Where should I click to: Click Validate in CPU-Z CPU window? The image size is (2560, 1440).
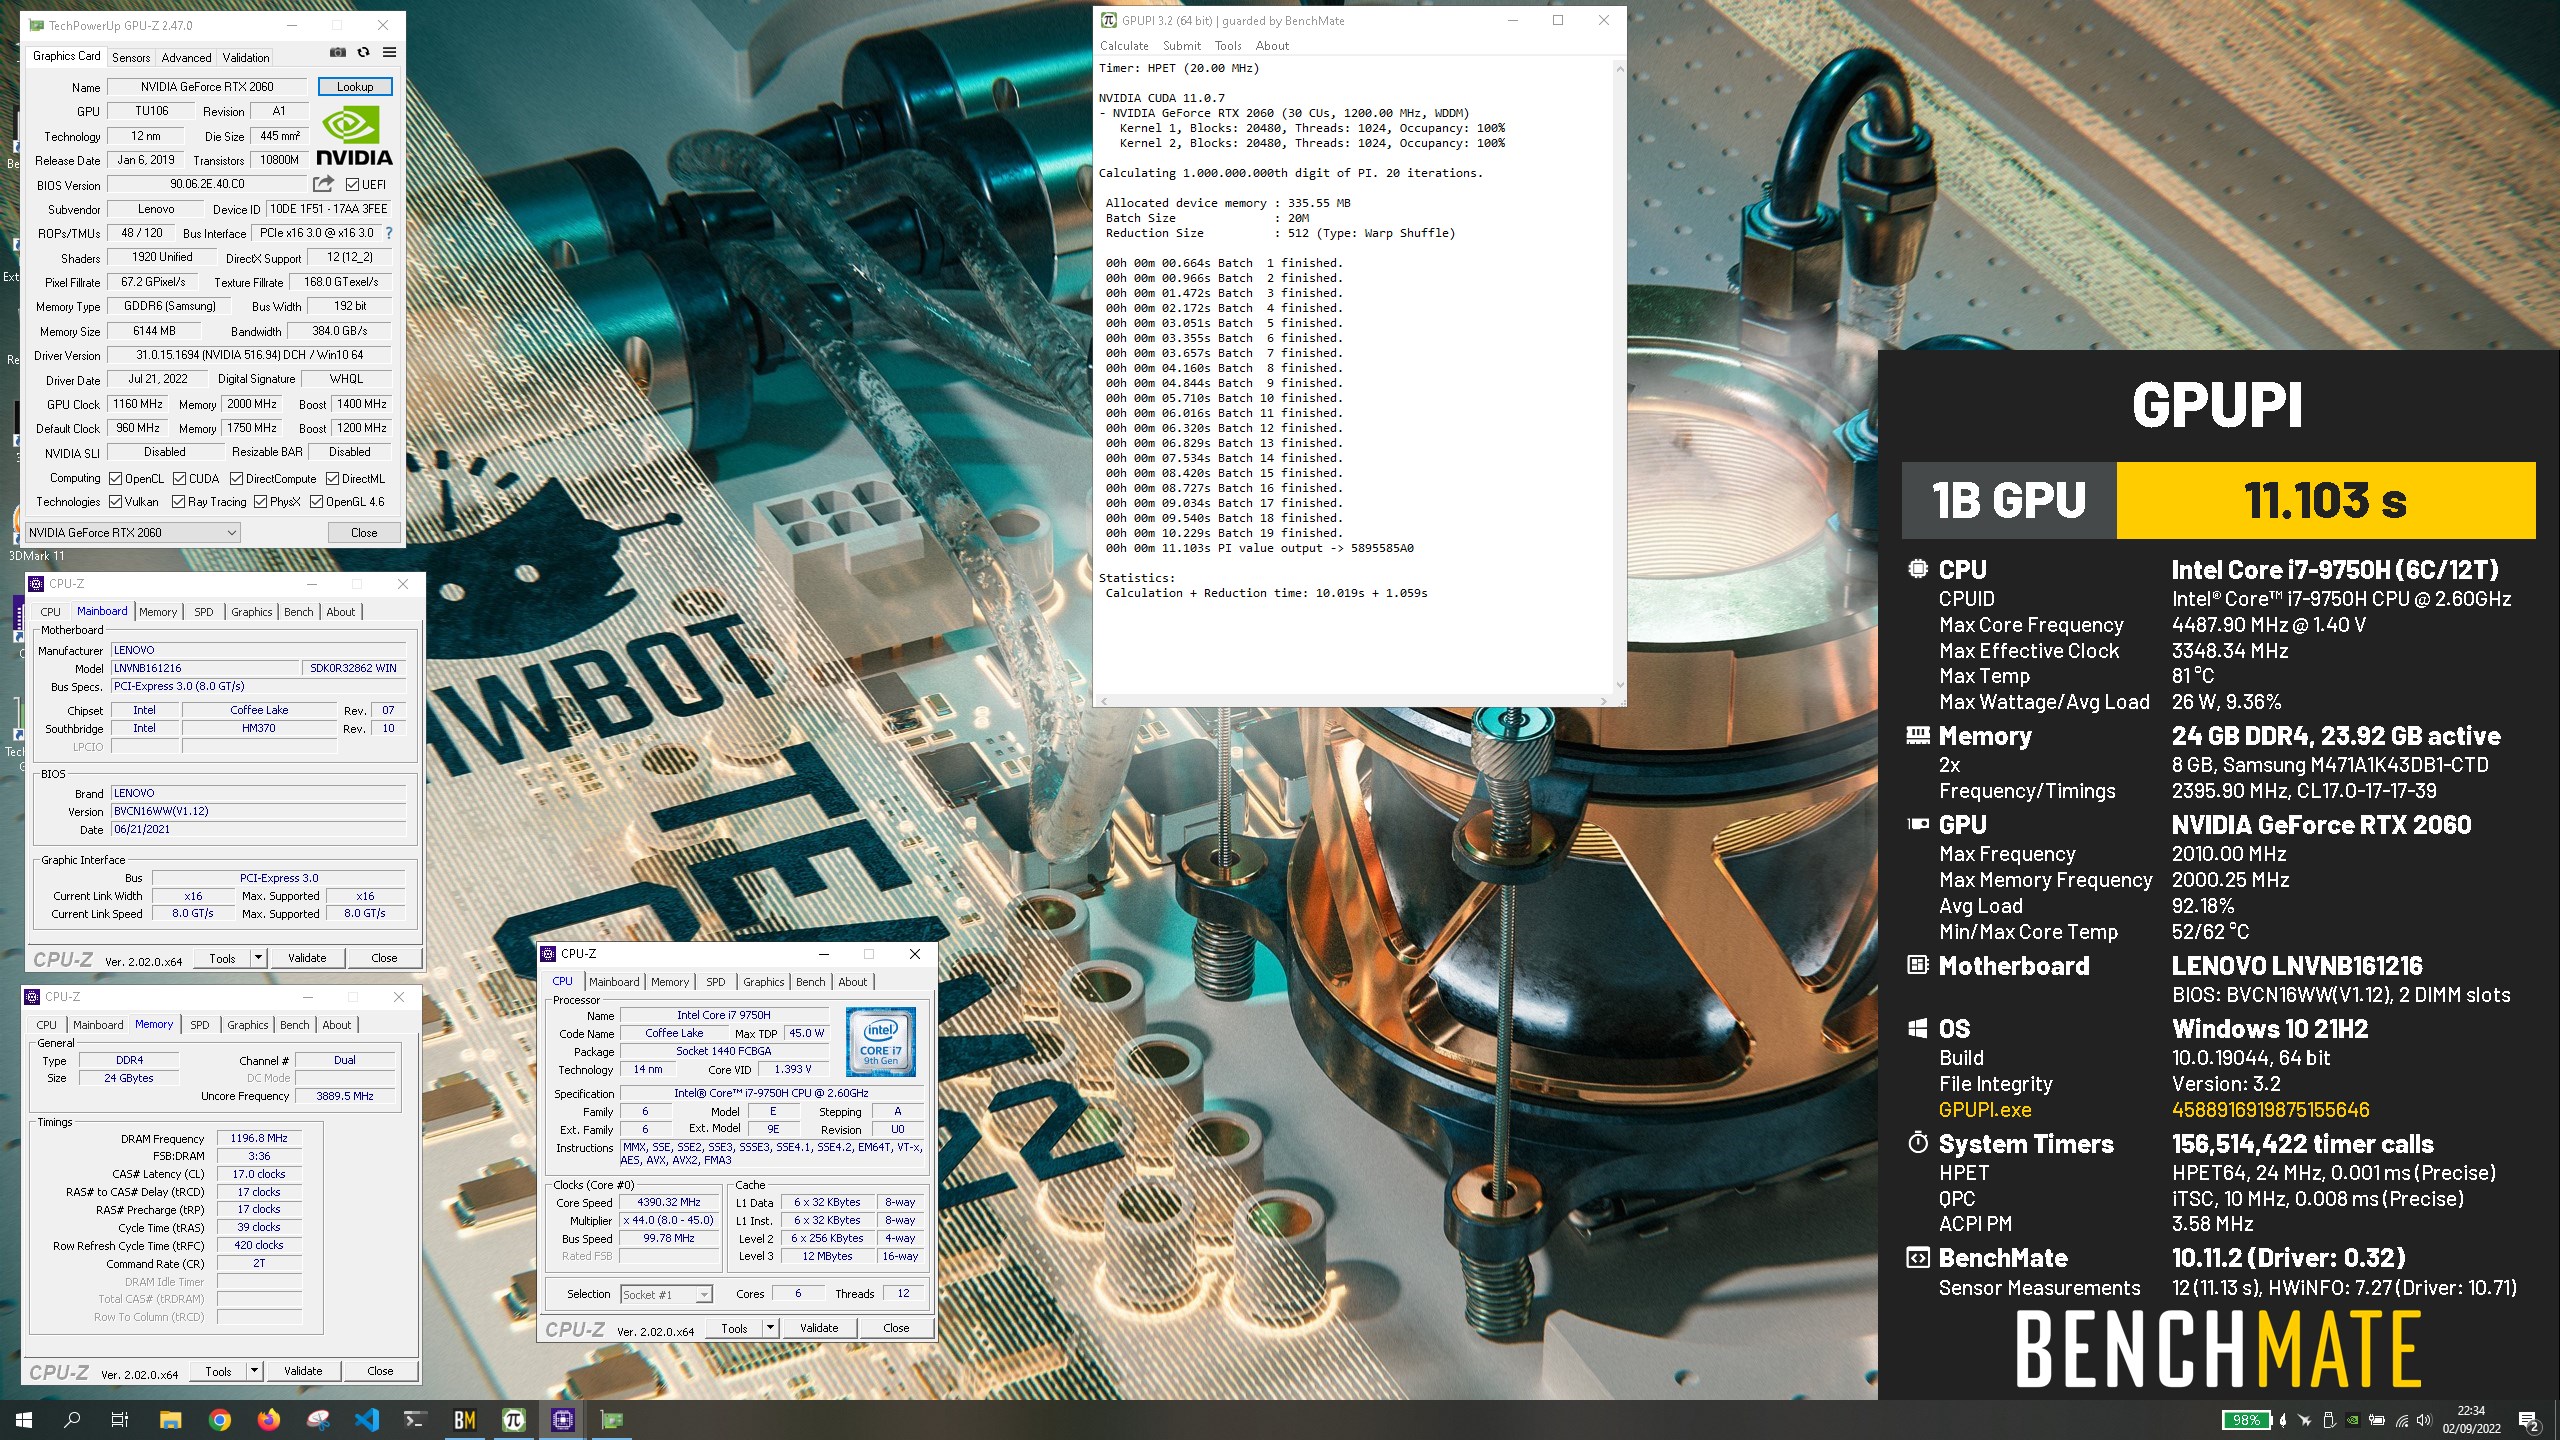pyautogui.click(x=819, y=1328)
